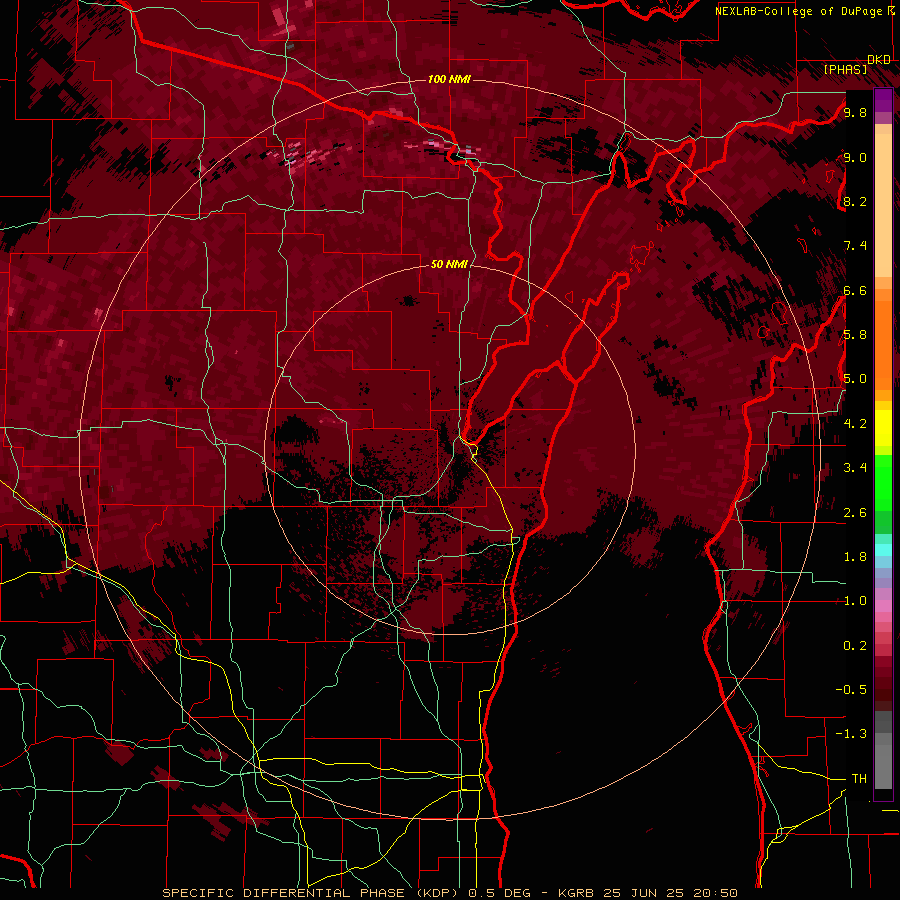This screenshot has width=900, height=900.
Task: Pick the purple top color of the scale
Action: pyautogui.click(x=883, y=100)
